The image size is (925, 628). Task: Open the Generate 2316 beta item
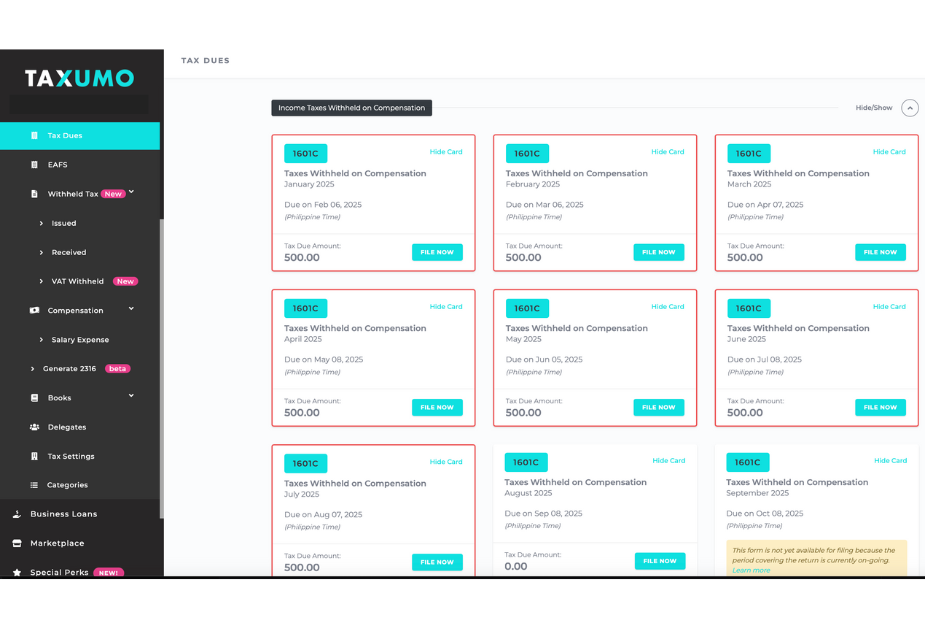[x=70, y=369]
